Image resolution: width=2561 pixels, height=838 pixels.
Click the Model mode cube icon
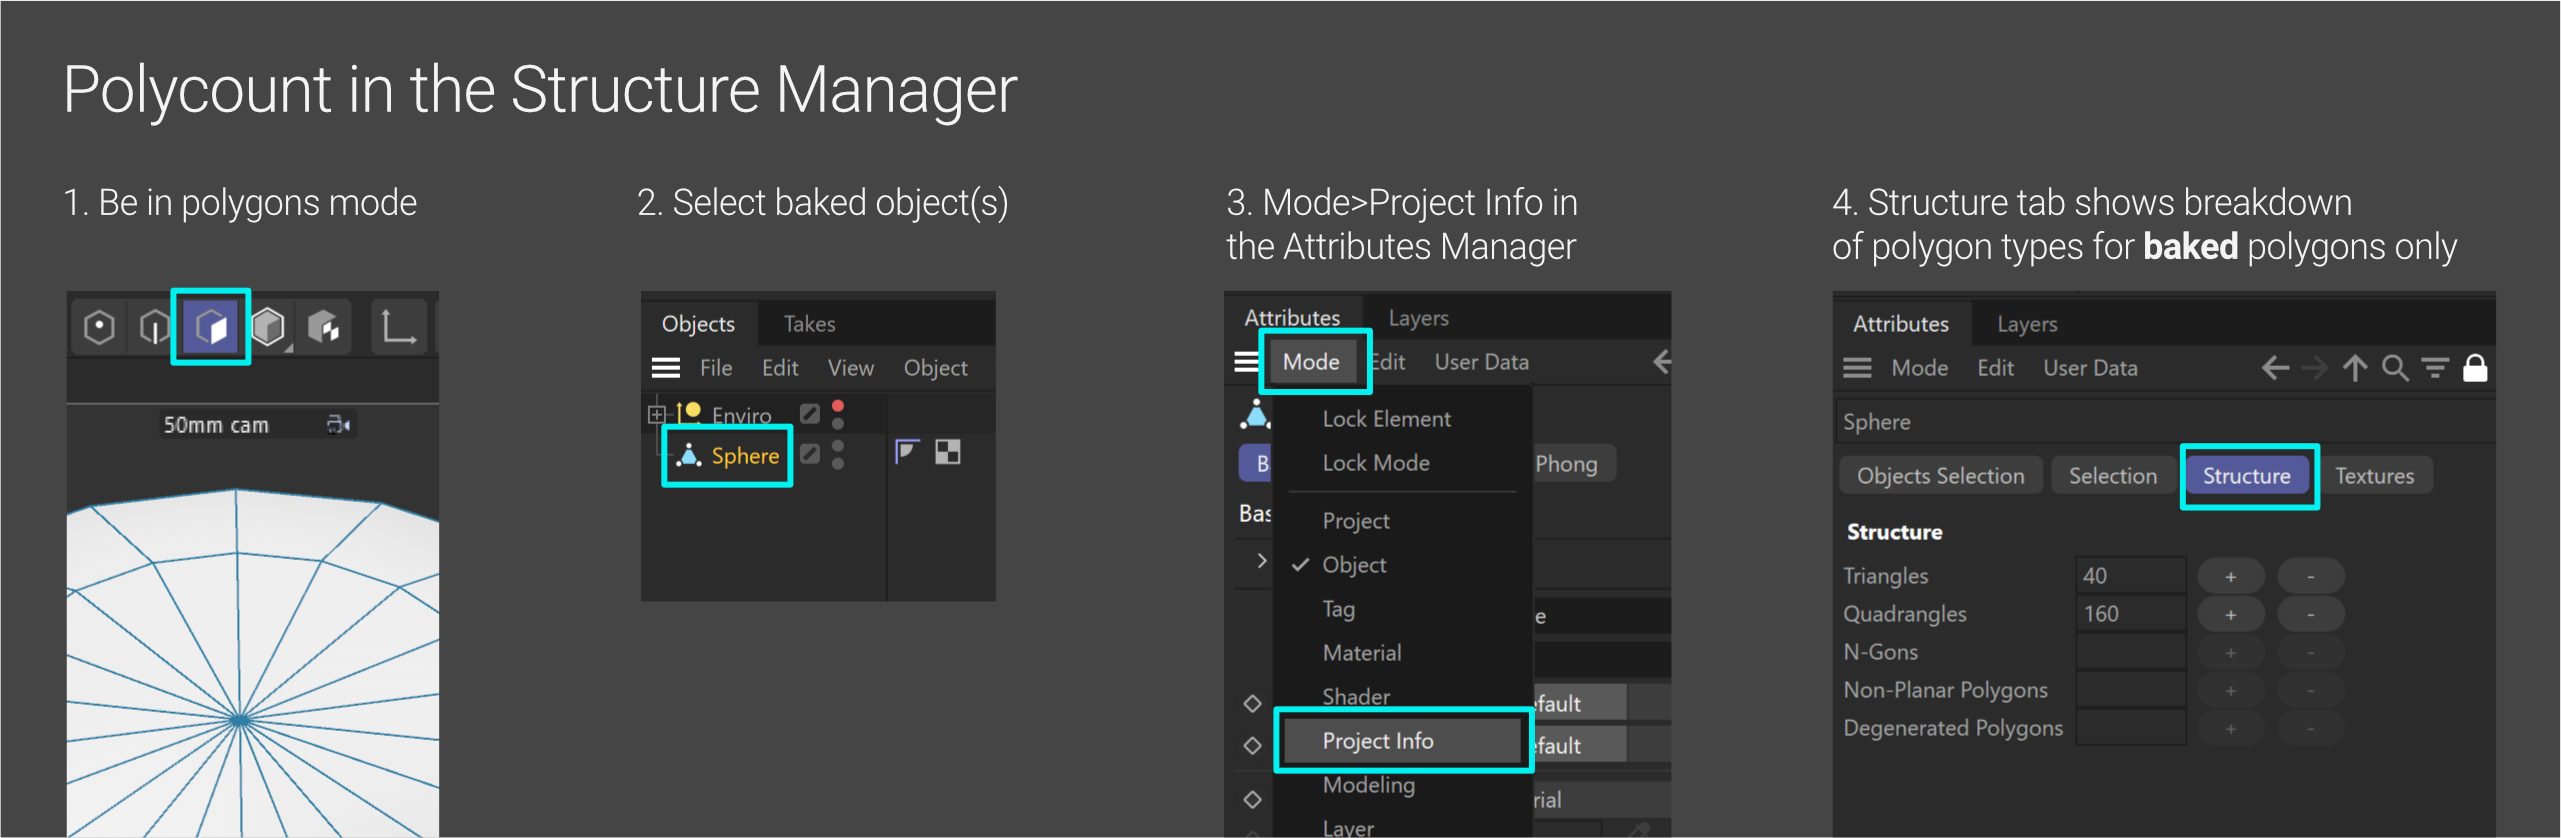(268, 327)
